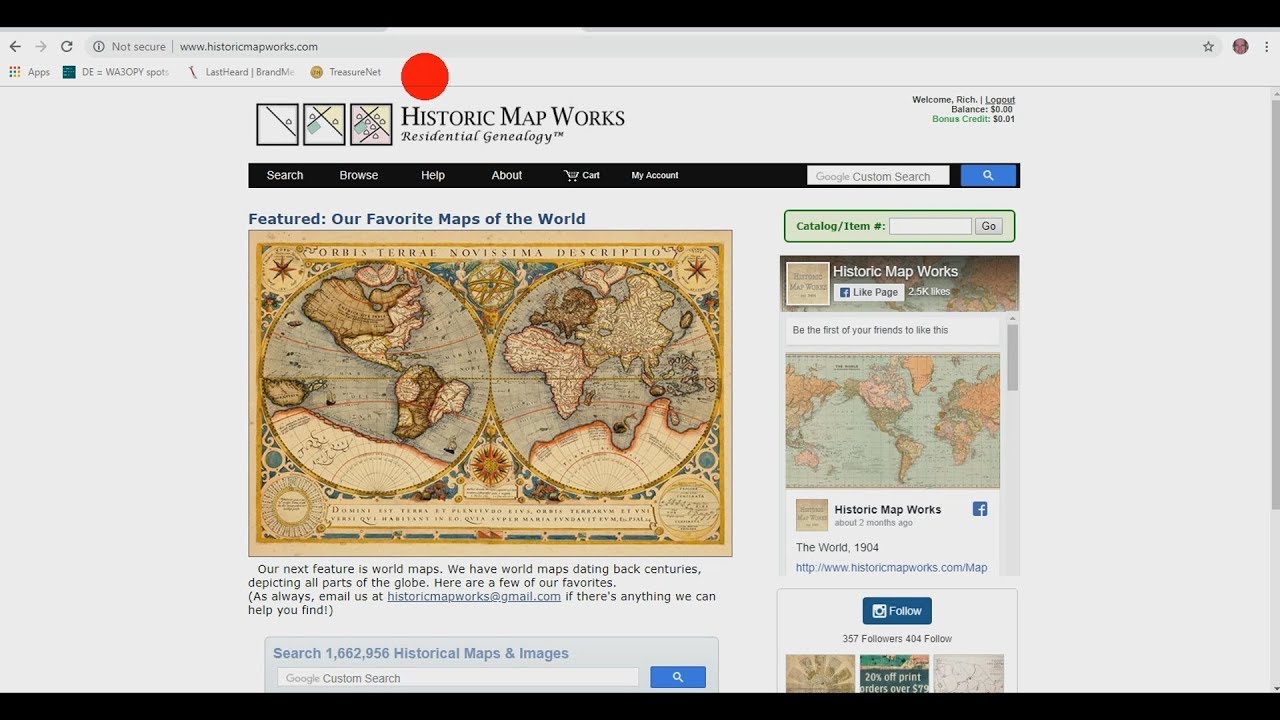Click the Historic Map Works logo
The width and height of the screenshot is (1280, 720).
440,124
